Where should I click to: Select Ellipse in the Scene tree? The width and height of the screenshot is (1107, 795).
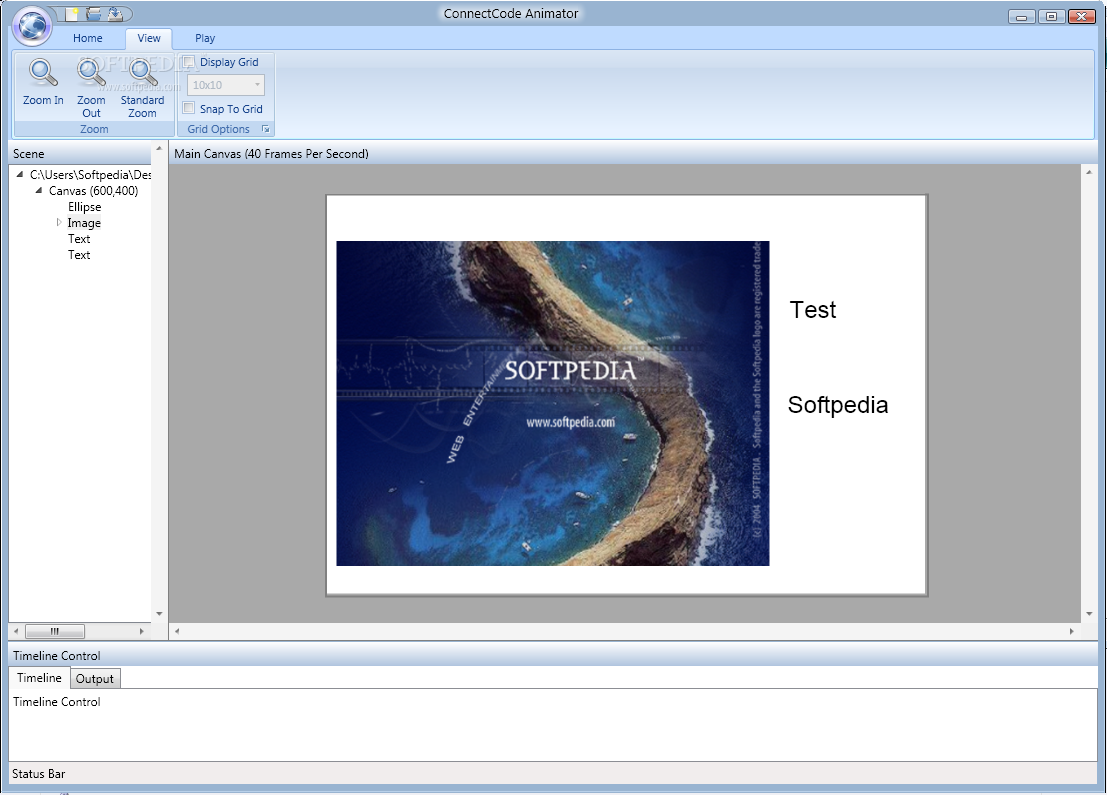[x=85, y=207]
